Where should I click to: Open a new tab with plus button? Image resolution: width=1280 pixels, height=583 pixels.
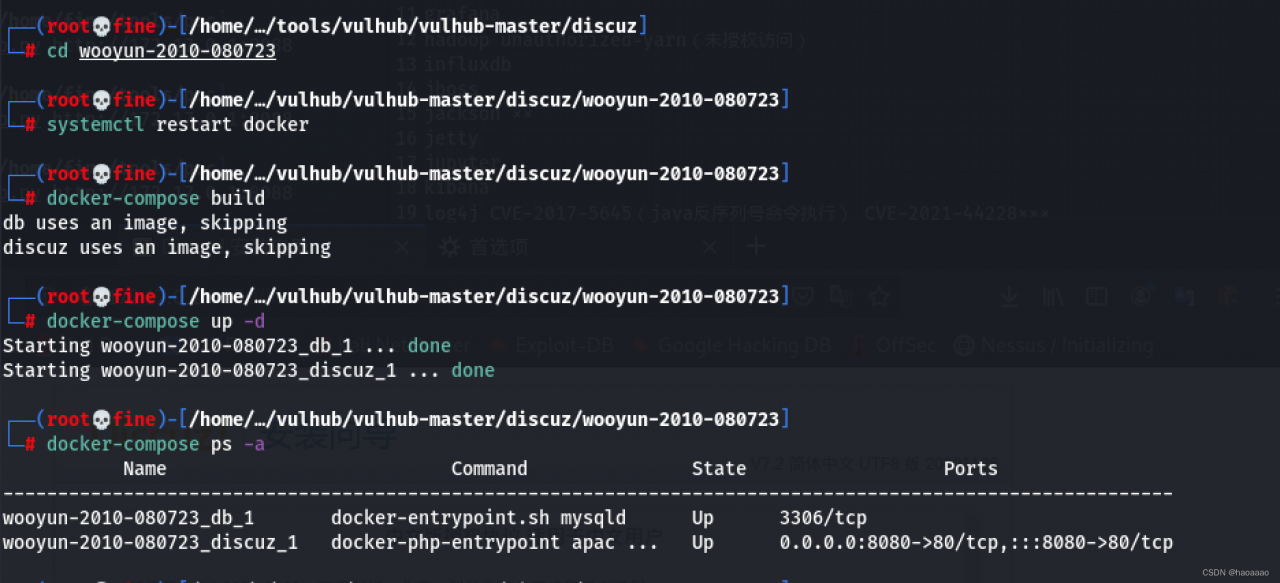pyautogui.click(x=755, y=247)
